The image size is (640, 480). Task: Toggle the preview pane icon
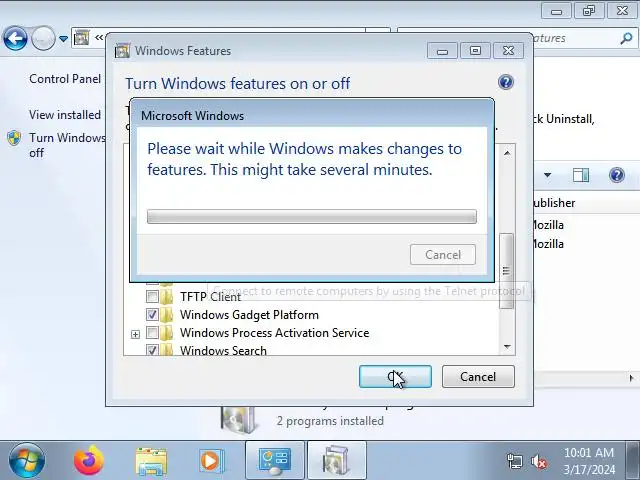[x=581, y=175]
